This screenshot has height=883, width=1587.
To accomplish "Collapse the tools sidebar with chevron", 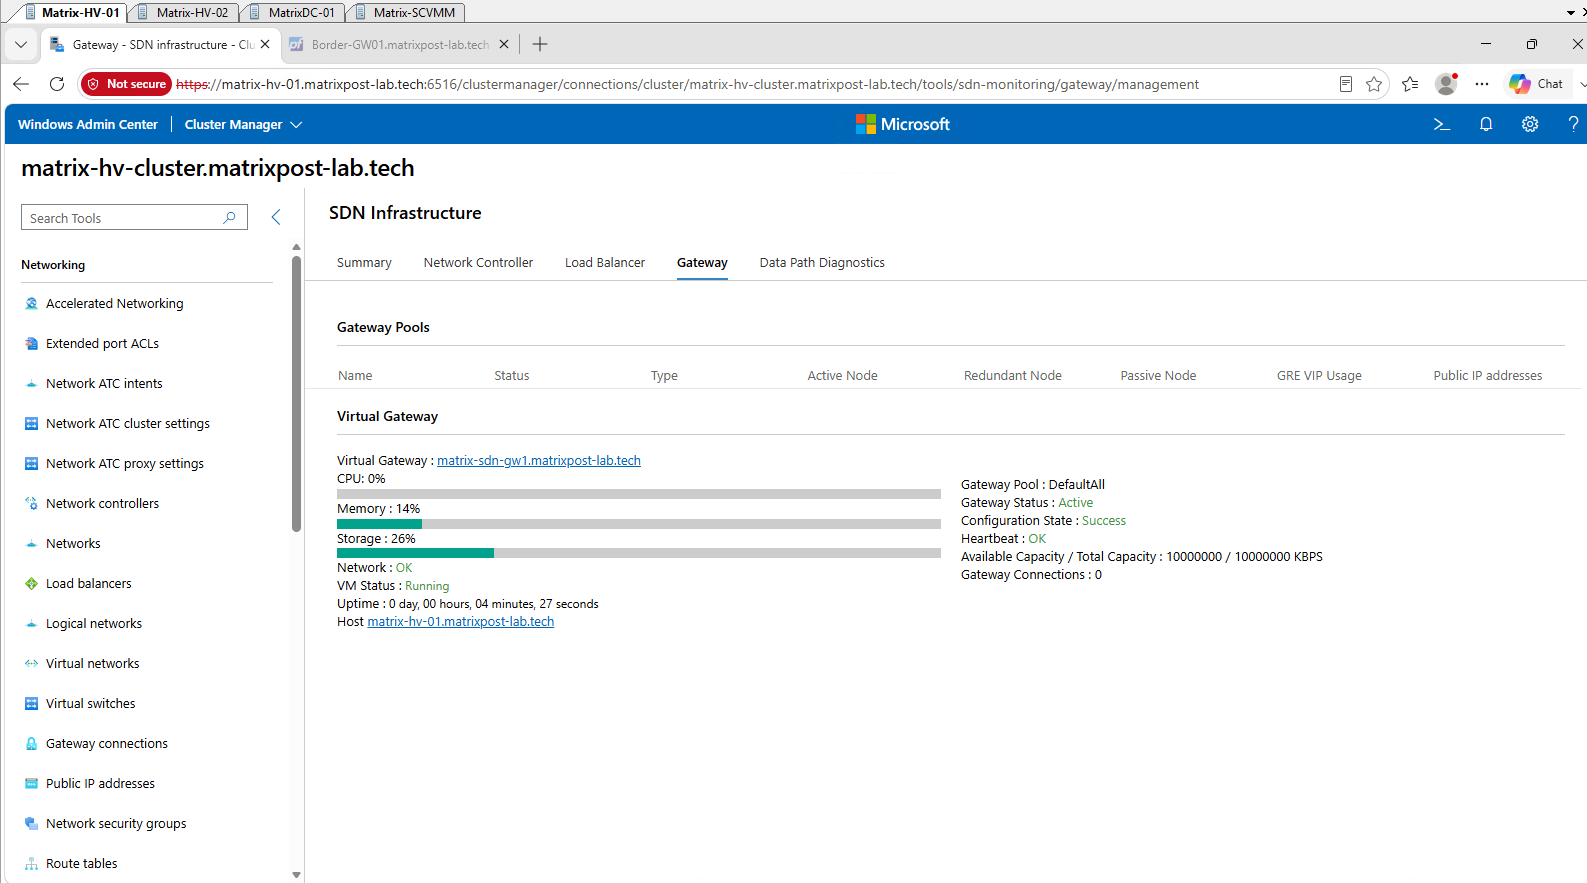I will click(276, 217).
